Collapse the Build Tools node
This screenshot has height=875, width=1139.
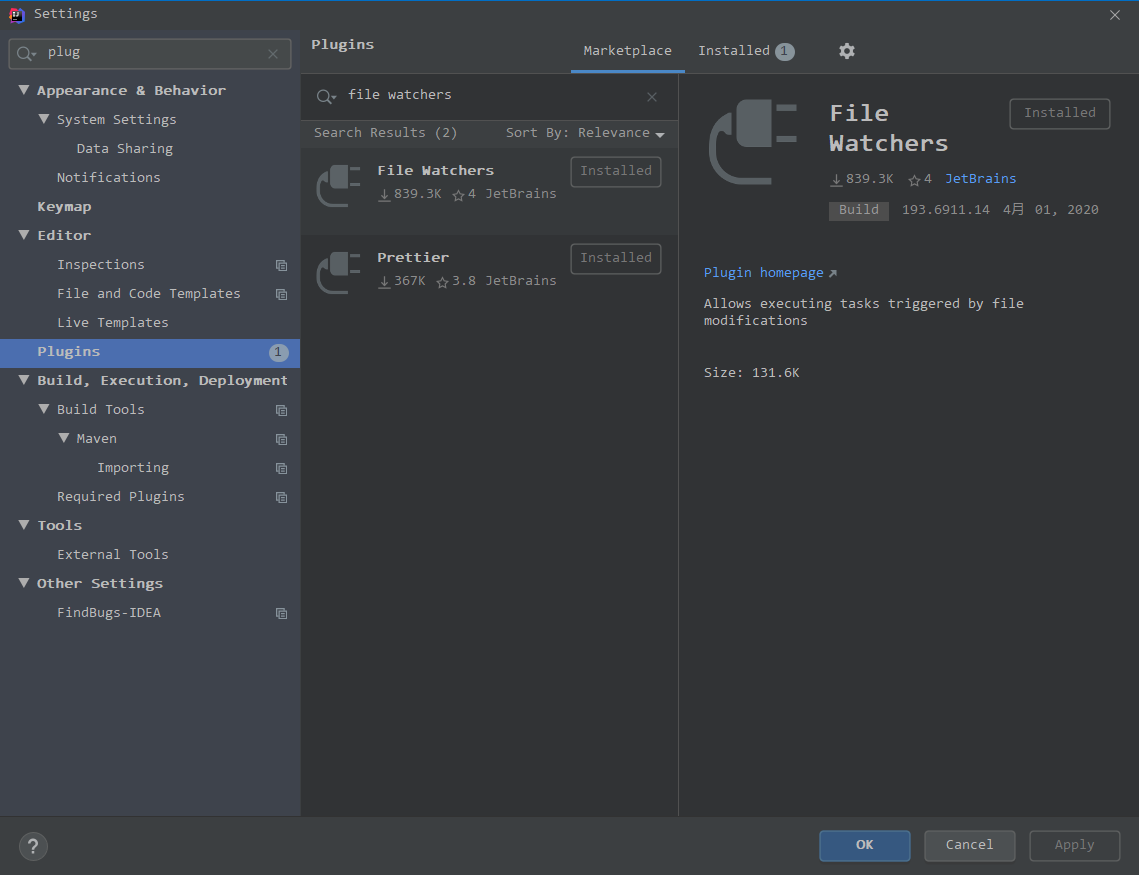[x=44, y=409]
